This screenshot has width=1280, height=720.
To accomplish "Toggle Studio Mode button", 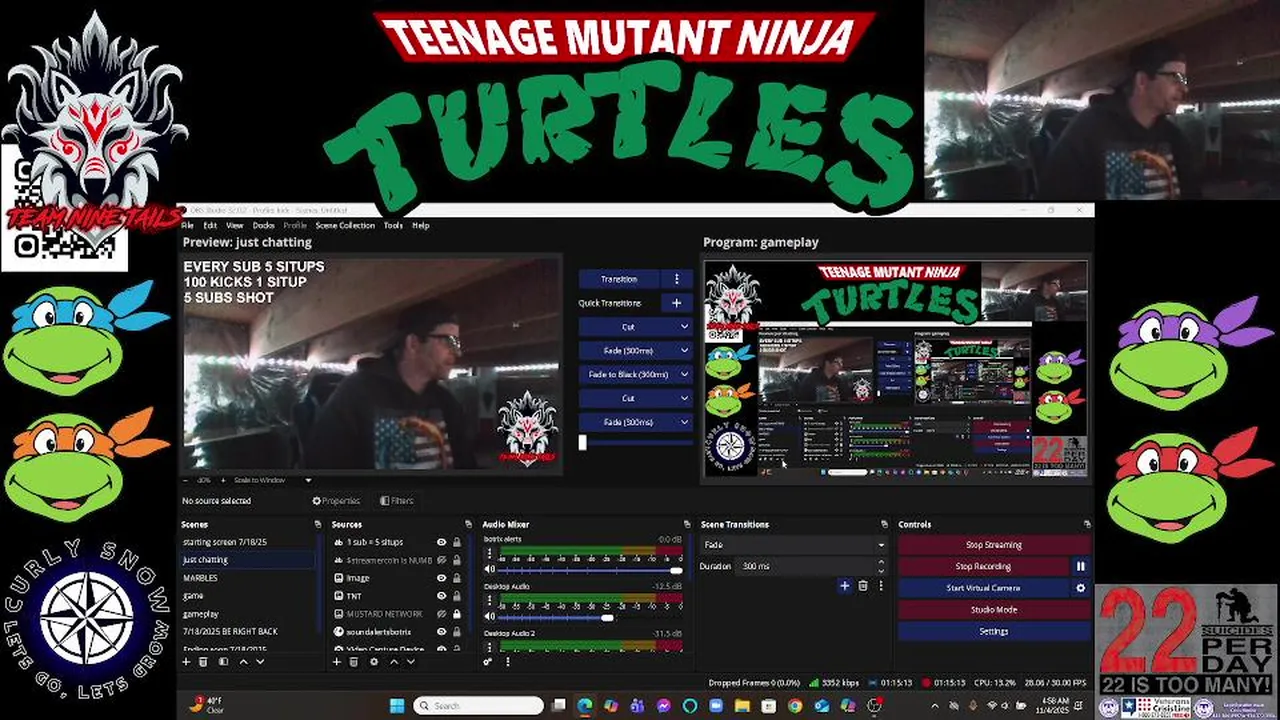I will click(x=994, y=609).
